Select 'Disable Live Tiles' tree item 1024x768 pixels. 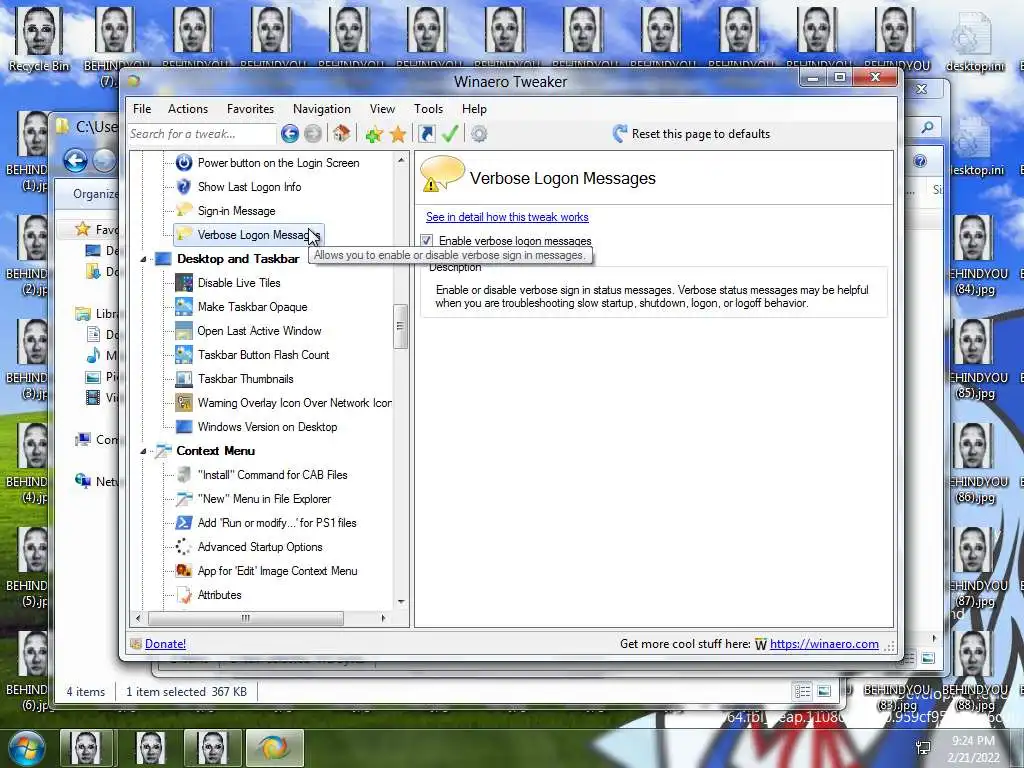[x=239, y=283]
